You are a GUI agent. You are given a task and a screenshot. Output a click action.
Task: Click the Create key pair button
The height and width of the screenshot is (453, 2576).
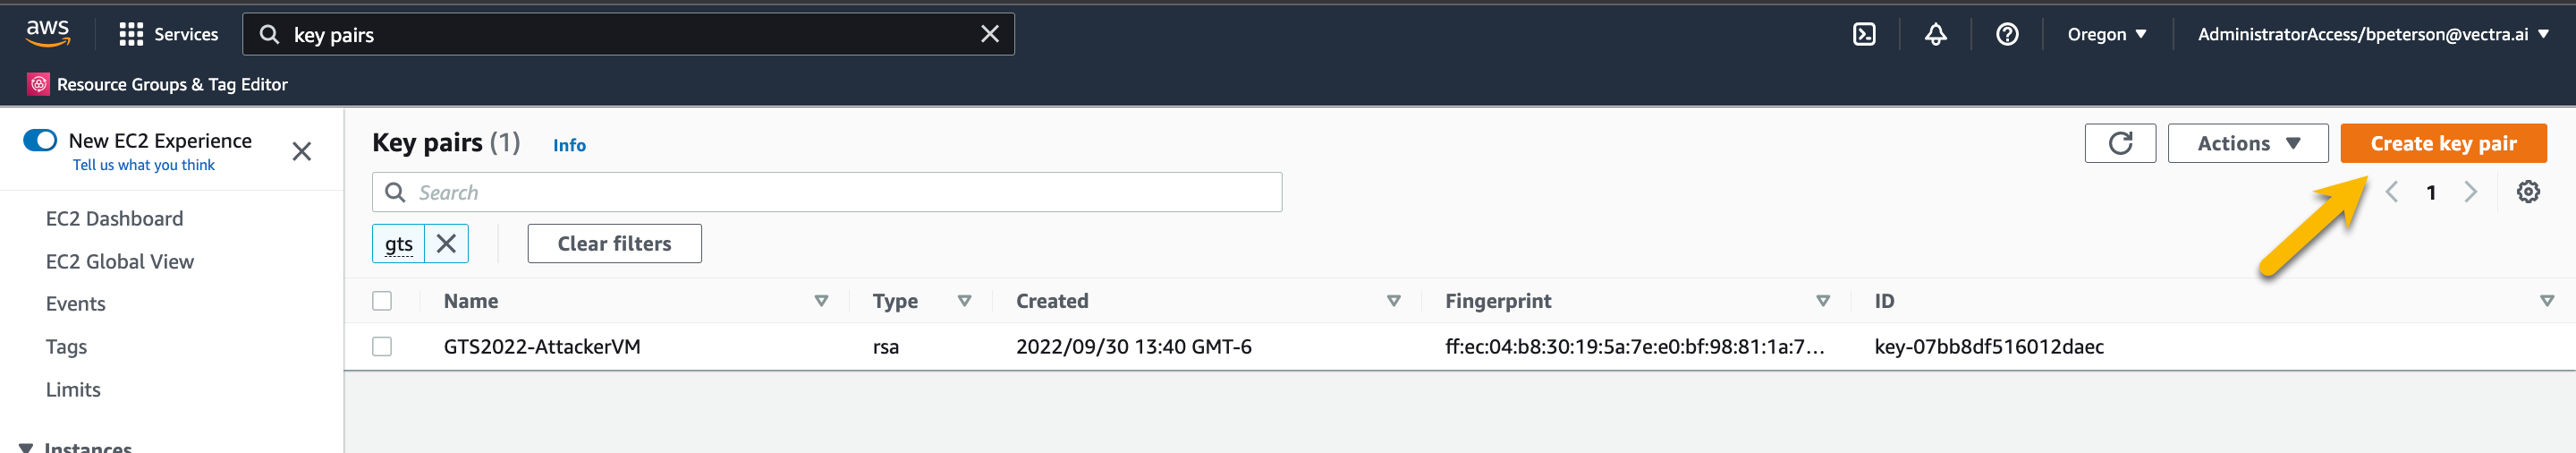click(2442, 143)
